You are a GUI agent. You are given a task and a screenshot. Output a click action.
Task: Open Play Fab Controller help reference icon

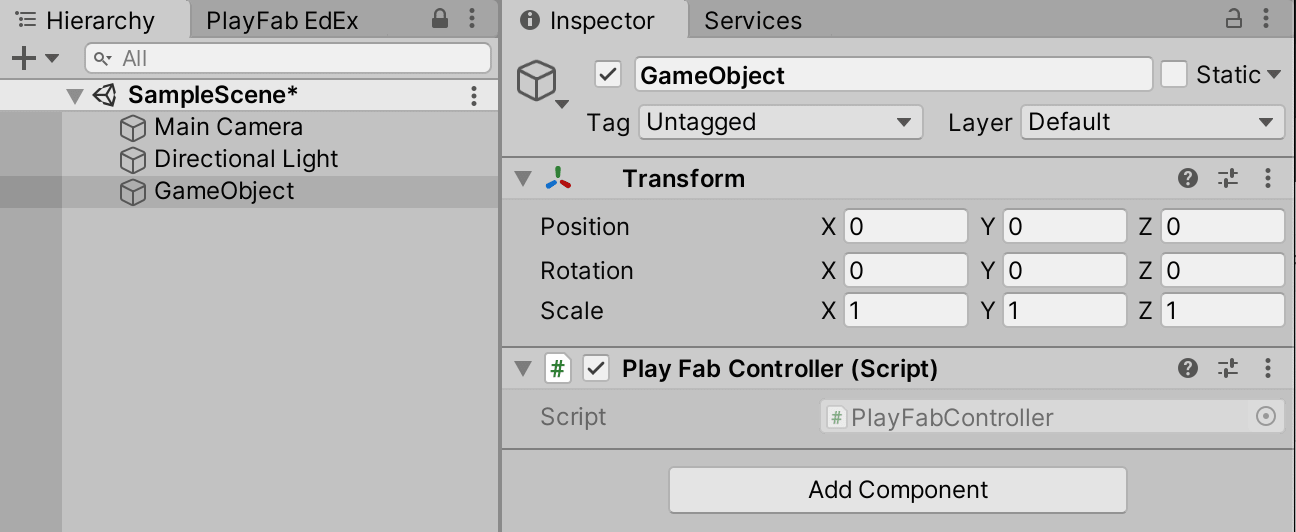tap(1188, 368)
